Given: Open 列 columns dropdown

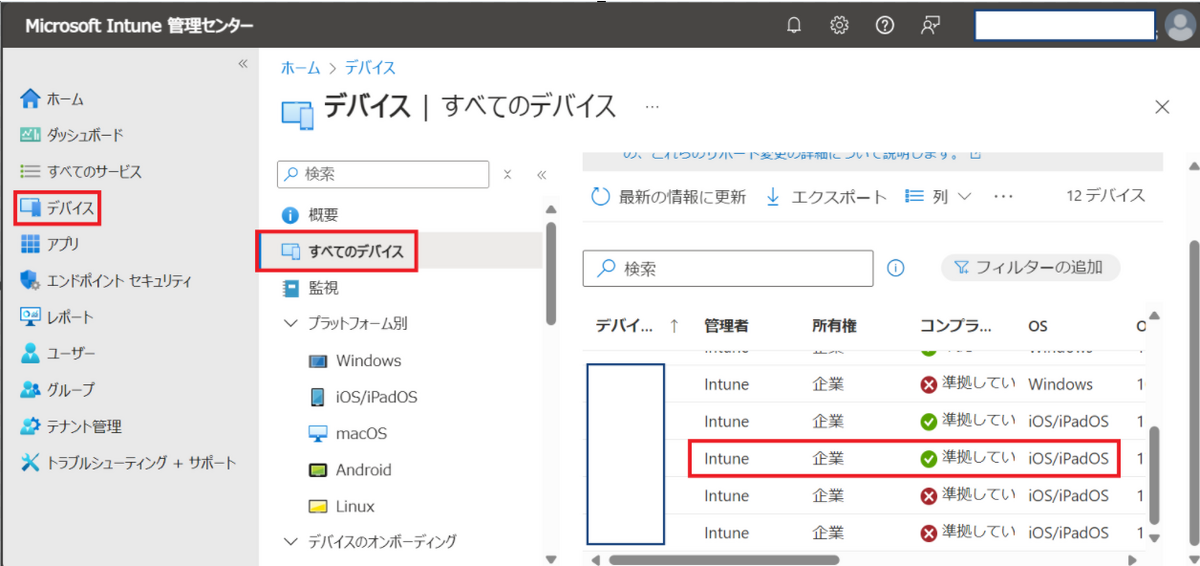Looking at the screenshot, I should (938, 197).
